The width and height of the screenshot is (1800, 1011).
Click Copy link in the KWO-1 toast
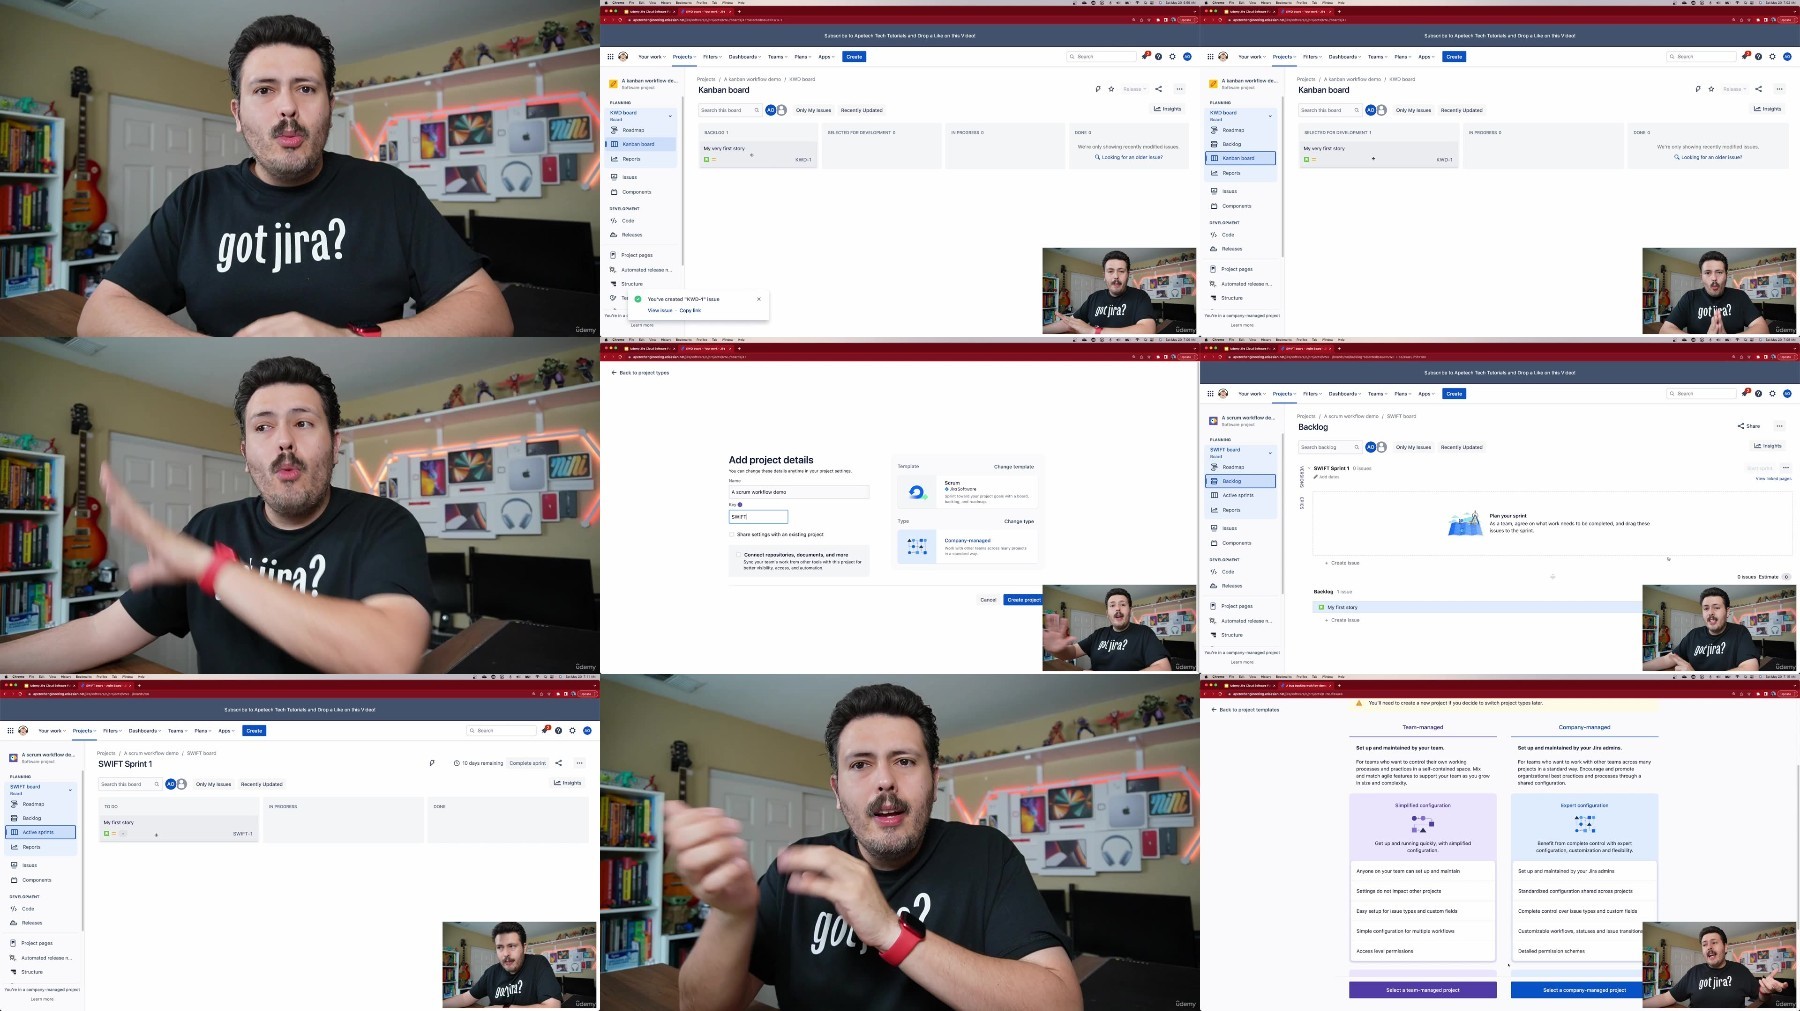(x=690, y=310)
